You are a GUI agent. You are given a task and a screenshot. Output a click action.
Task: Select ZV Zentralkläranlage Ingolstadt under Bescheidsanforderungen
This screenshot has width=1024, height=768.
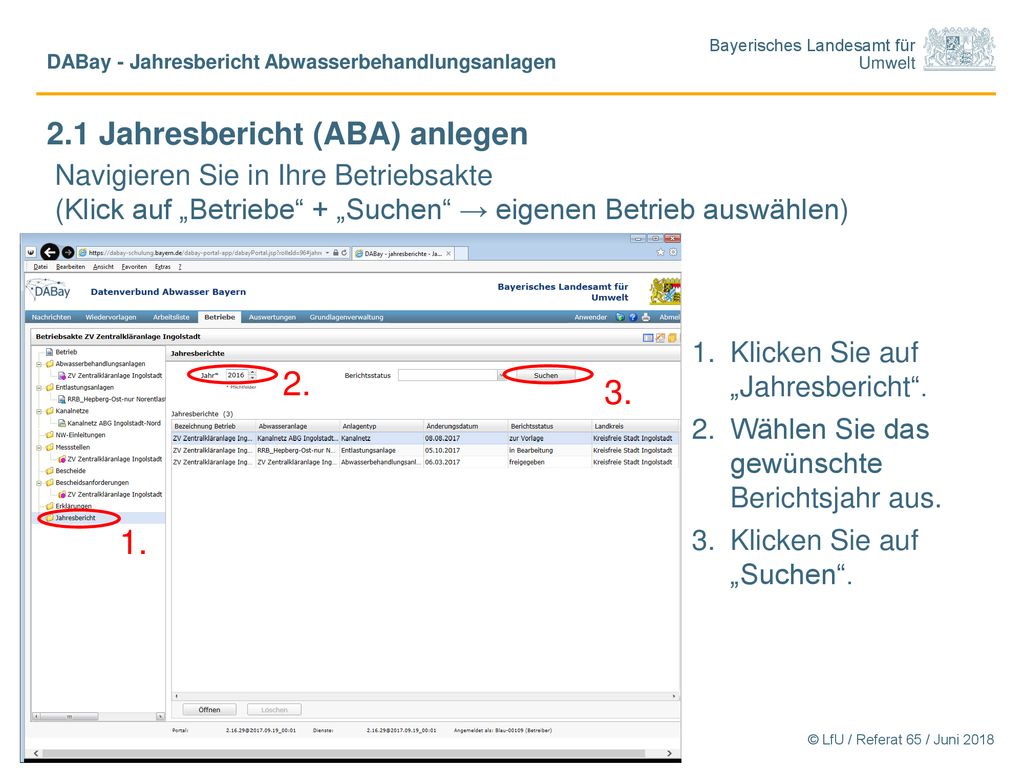click(x=115, y=495)
